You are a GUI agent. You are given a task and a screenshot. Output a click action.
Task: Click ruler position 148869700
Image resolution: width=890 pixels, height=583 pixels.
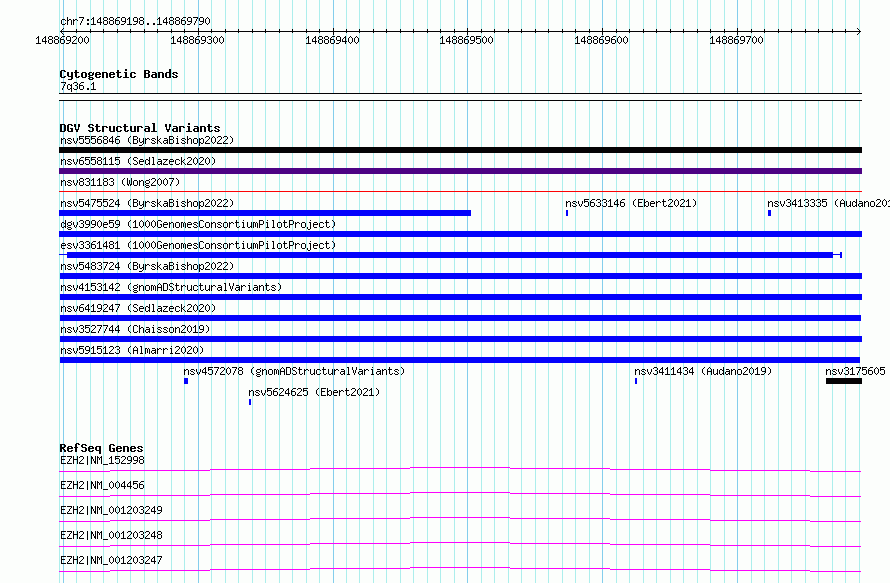(x=736, y=40)
